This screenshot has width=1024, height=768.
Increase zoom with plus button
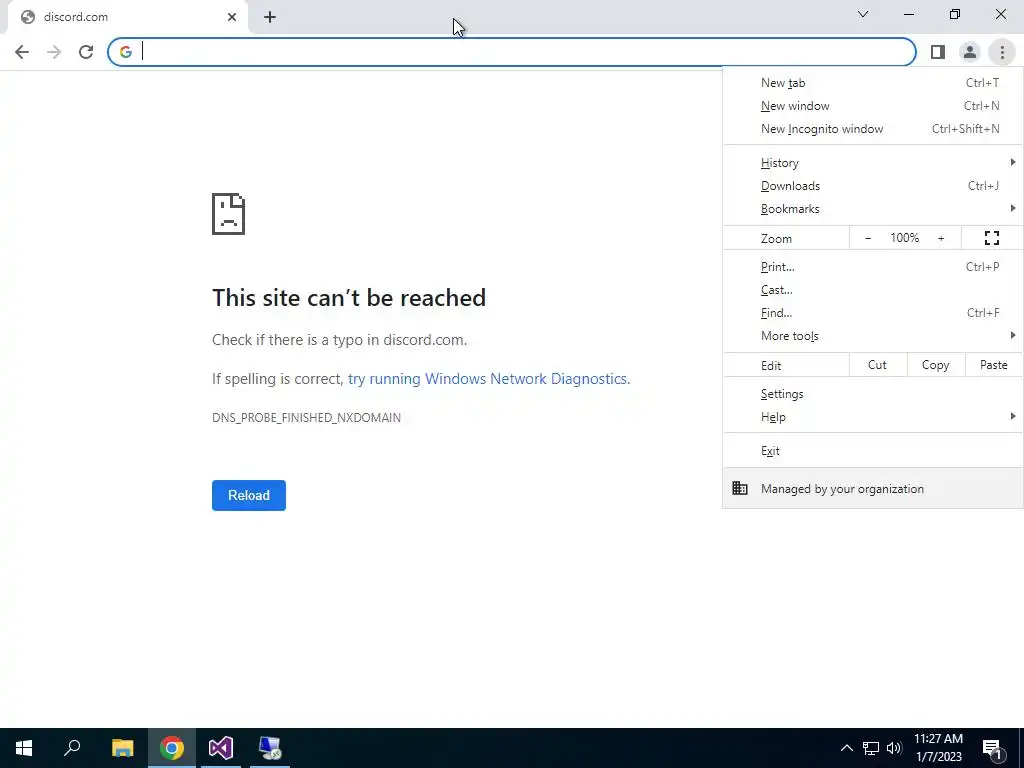(x=941, y=238)
